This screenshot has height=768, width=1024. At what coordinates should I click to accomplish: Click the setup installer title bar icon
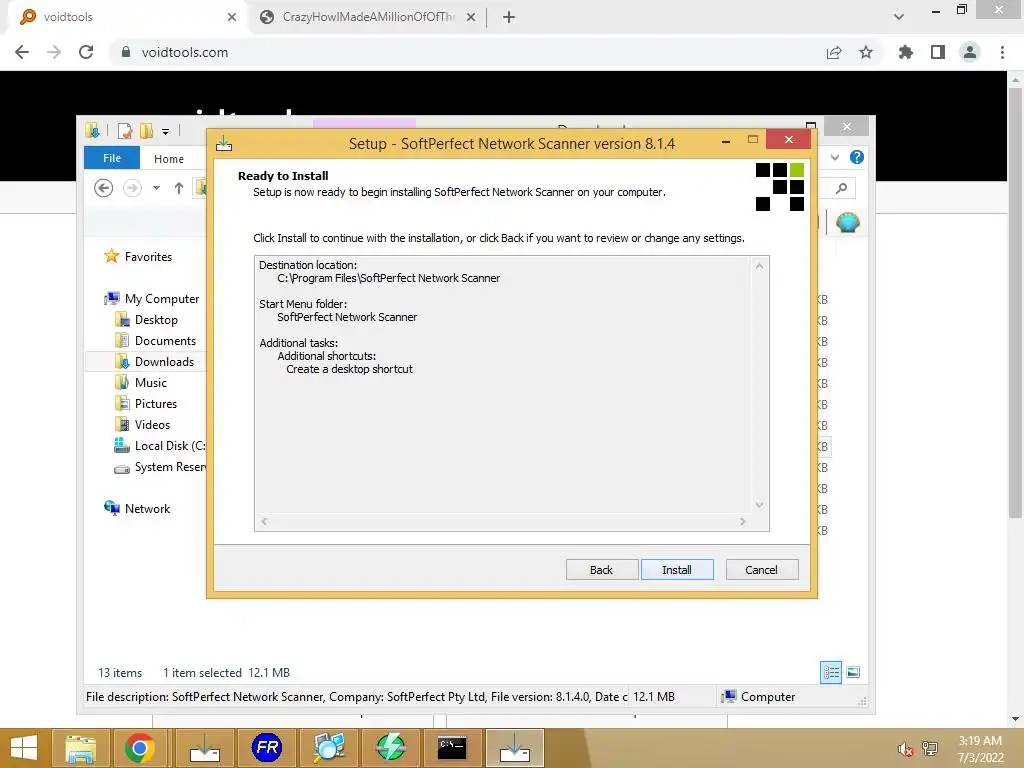(x=224, y=143)
